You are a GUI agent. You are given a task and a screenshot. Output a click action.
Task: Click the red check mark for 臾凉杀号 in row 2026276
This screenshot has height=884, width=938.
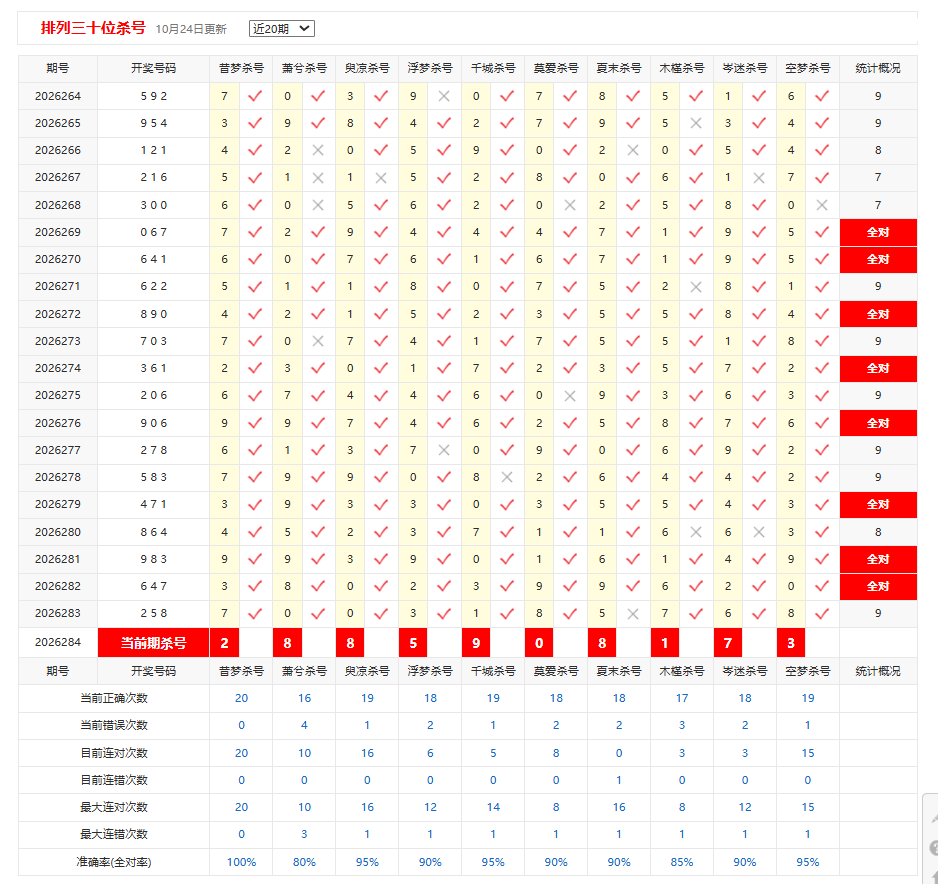(381, 423)
